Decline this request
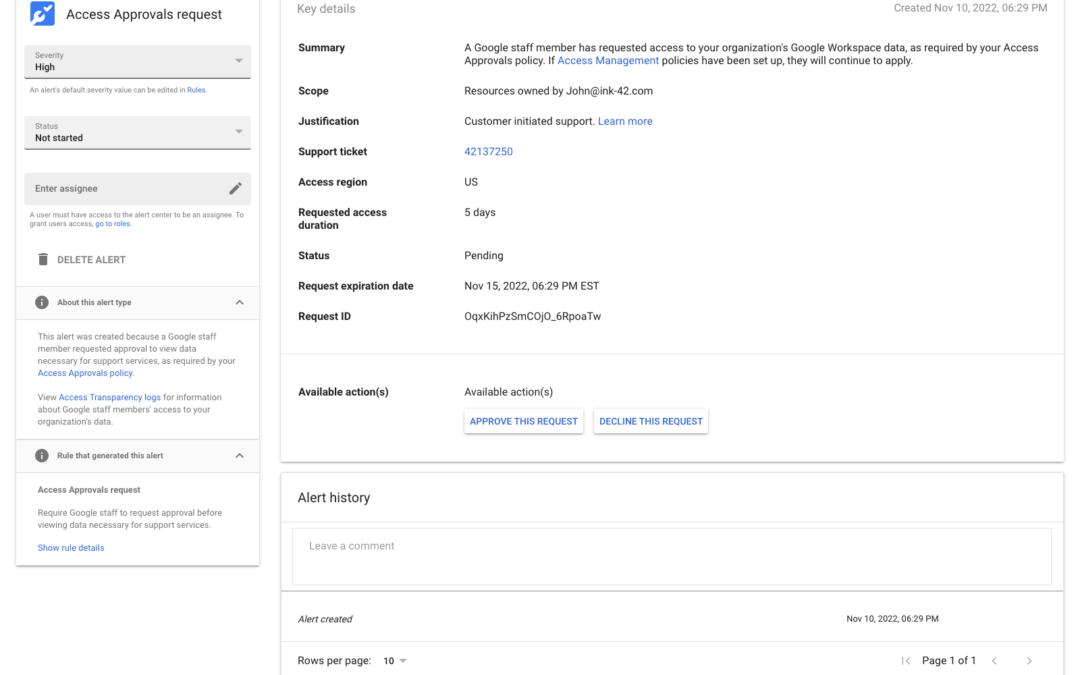1080x675 pixels. 651,422
